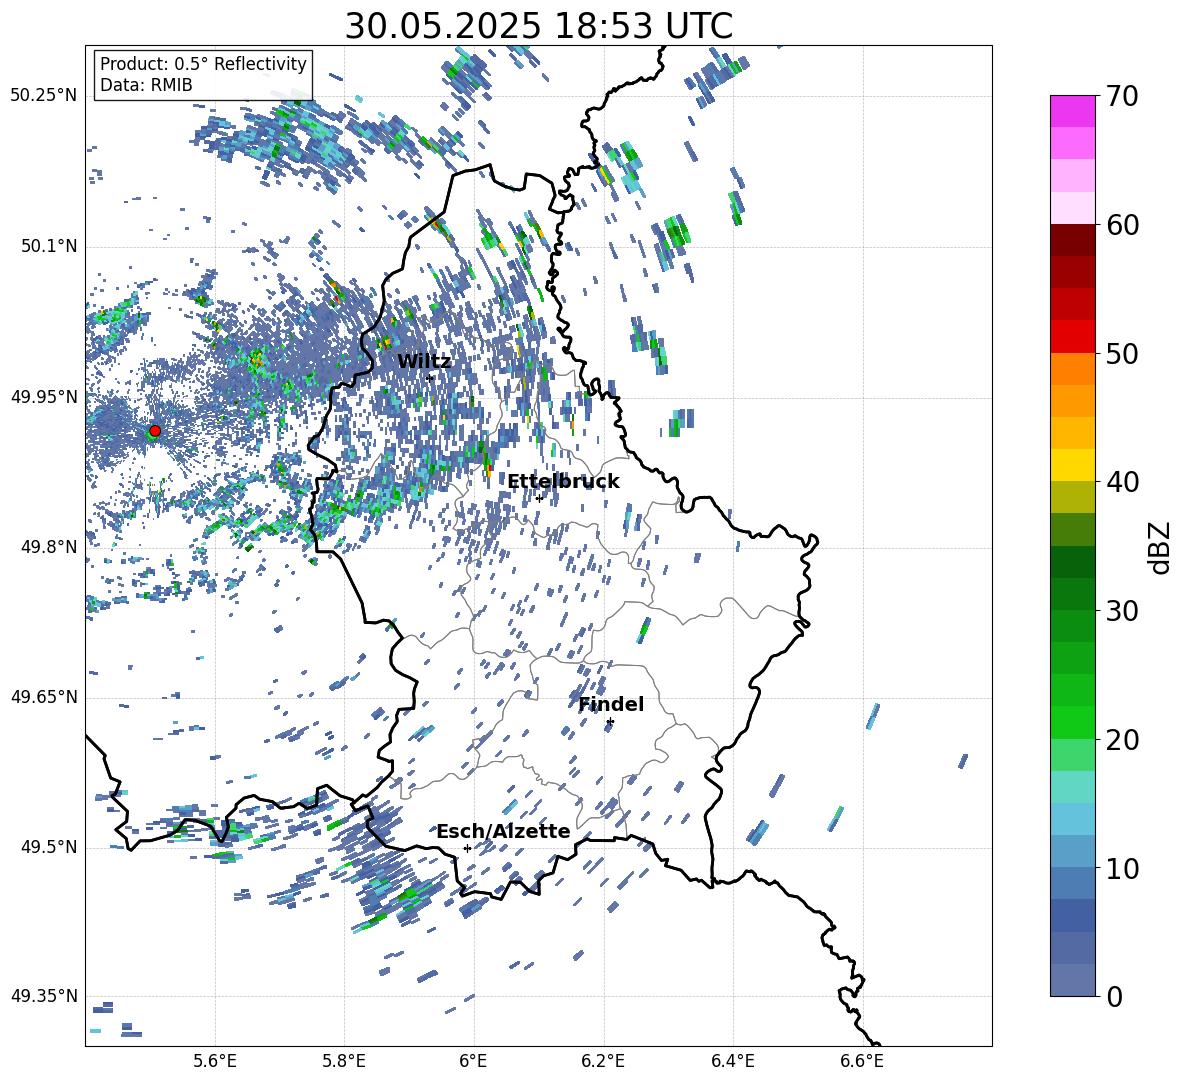
Task: Click the colorbar's 70 tick label
Action: click(1123, 96)
